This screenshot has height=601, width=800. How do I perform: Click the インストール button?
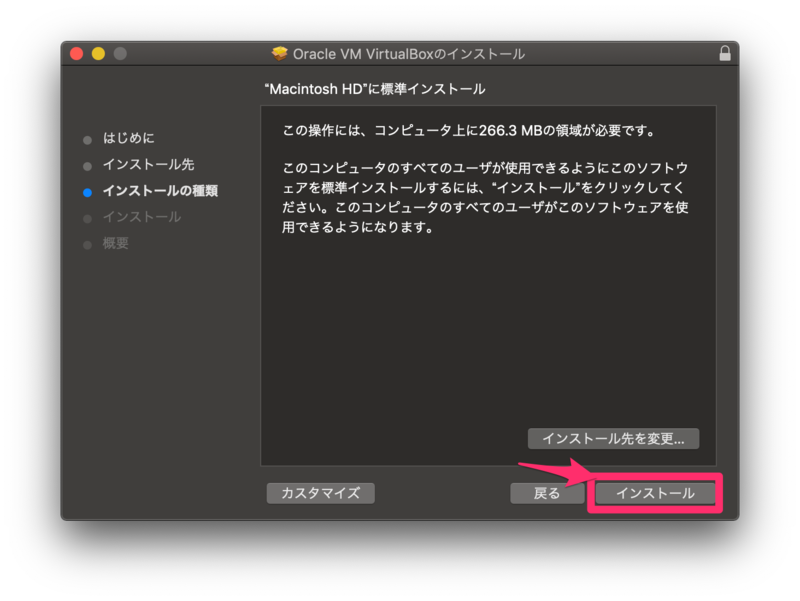pyautogui.click(x=655, y=493)
